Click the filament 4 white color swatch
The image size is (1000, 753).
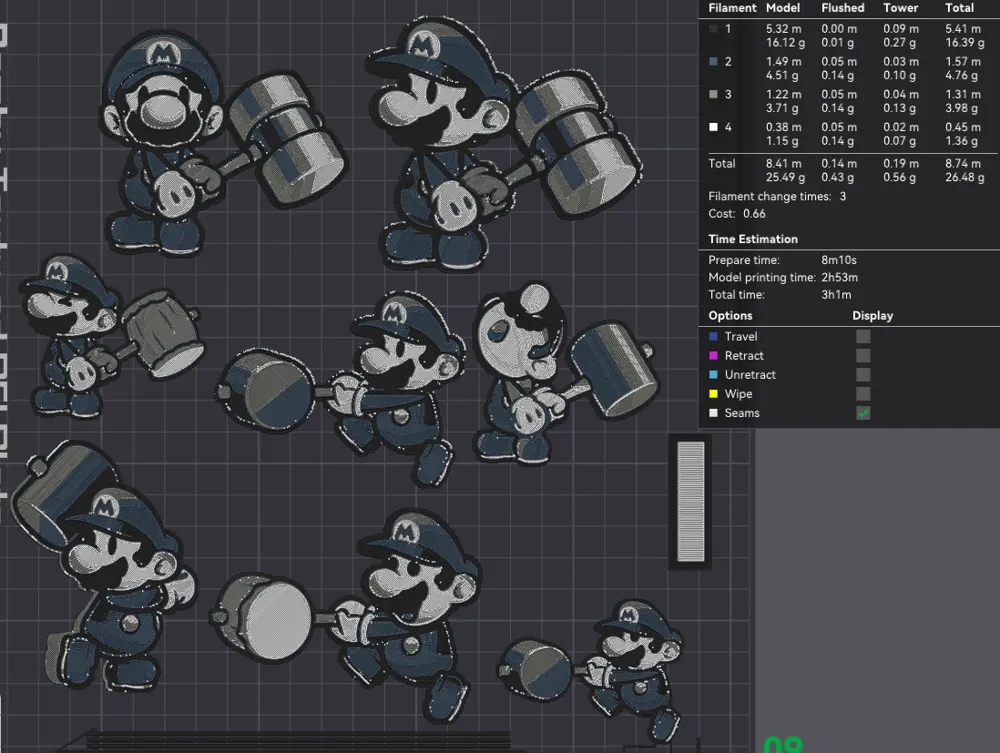point(713,127)
